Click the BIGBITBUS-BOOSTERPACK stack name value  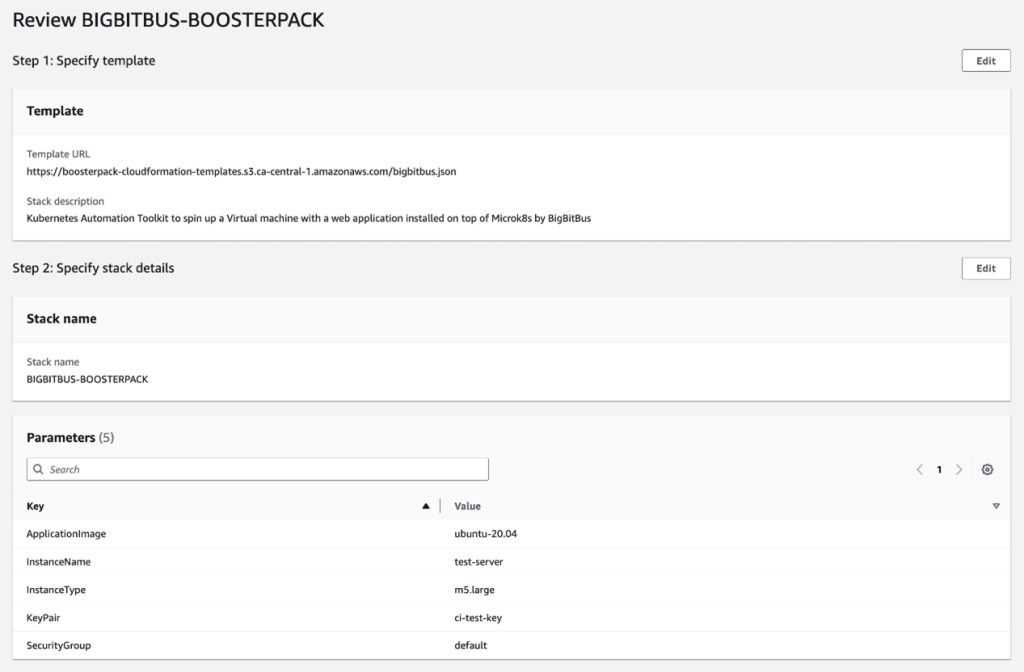click(87, 379)
